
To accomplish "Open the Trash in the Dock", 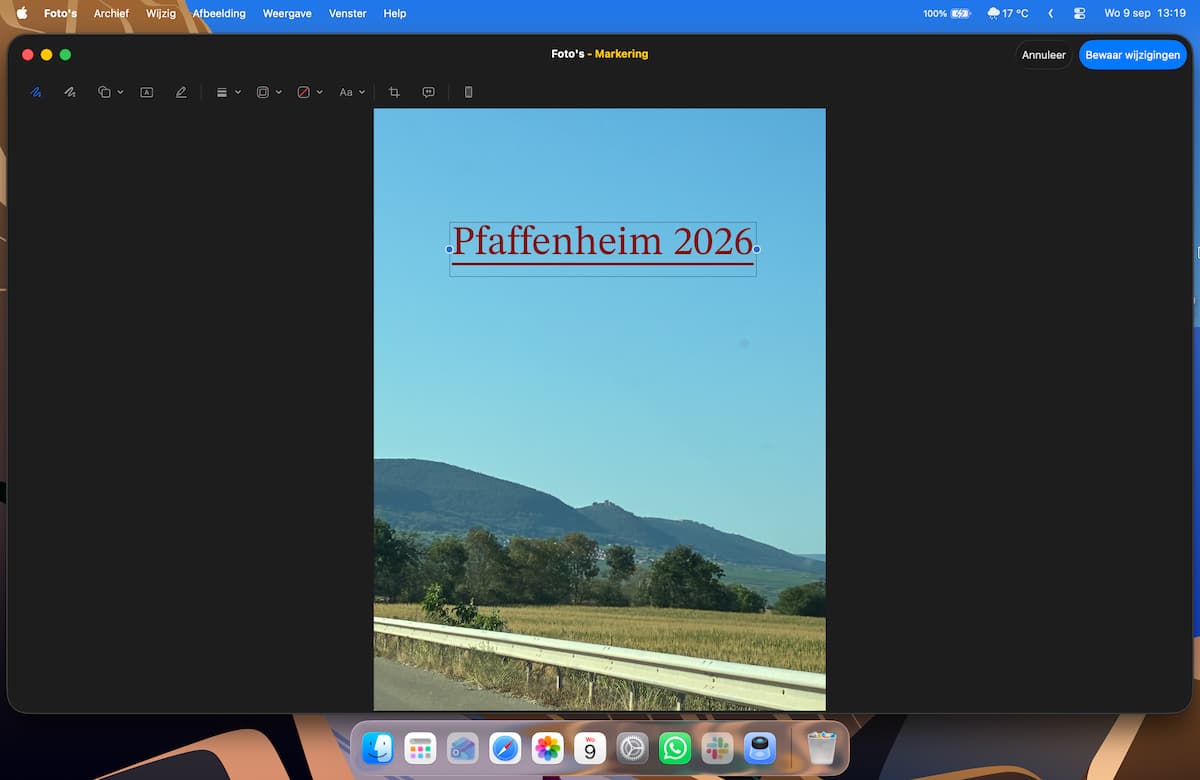I will [821, 748].
